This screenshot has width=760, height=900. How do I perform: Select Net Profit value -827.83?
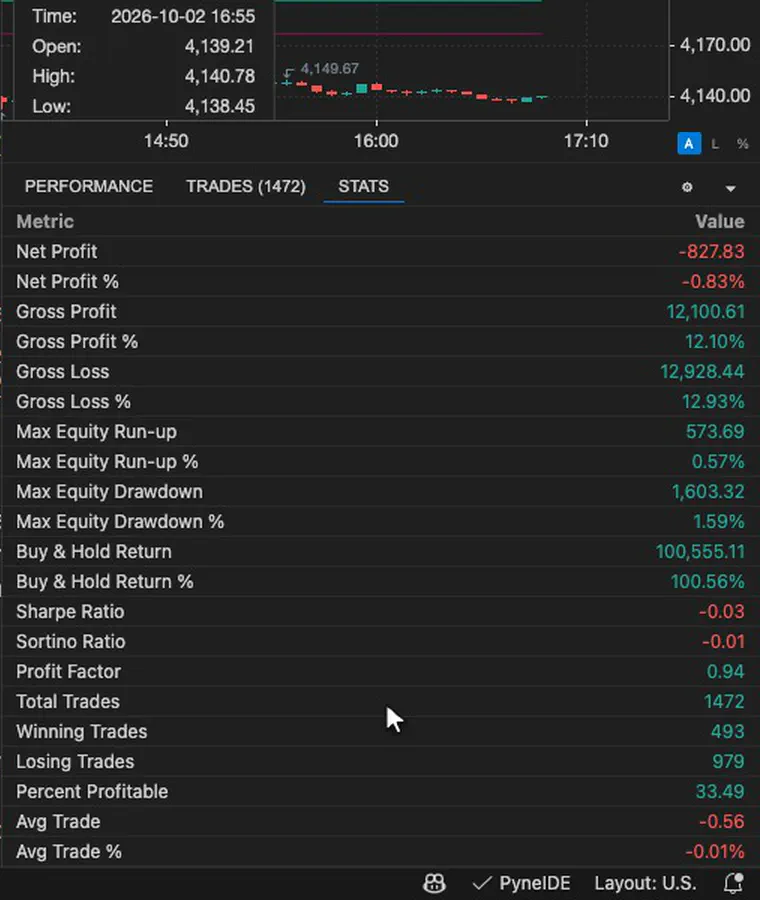(712, 251)
